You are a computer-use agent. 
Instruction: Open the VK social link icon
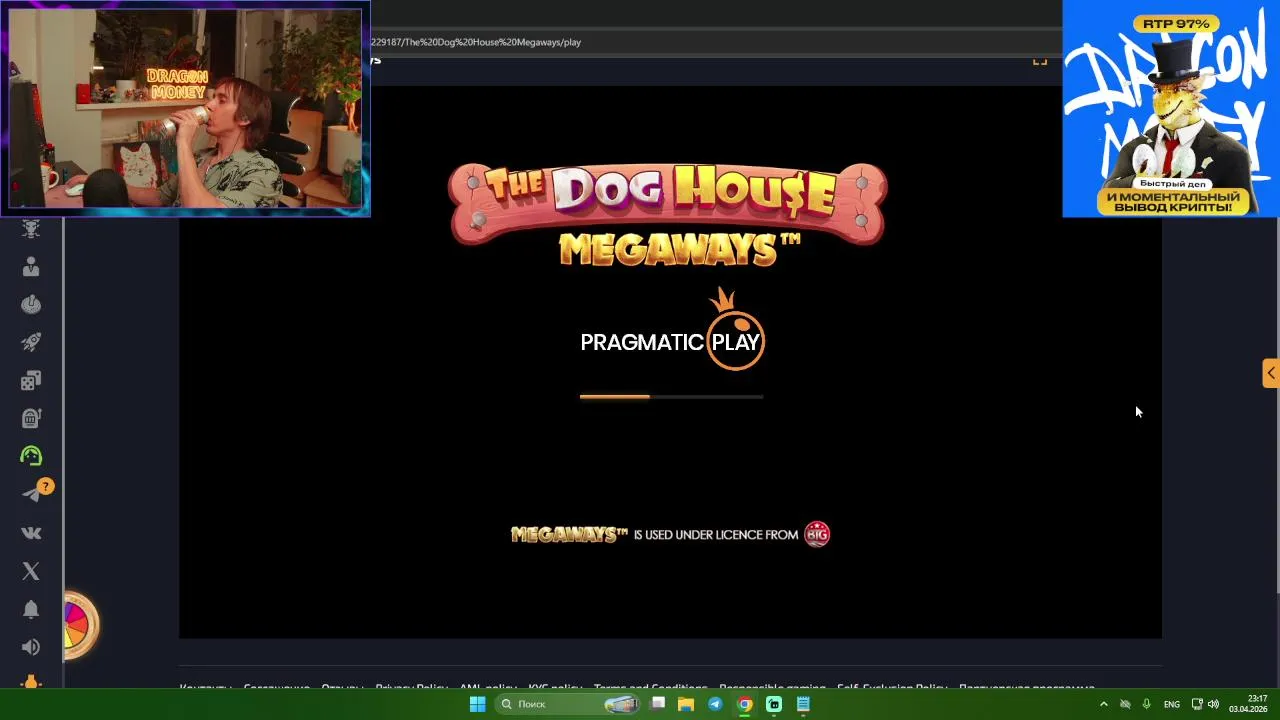point(31,533)
